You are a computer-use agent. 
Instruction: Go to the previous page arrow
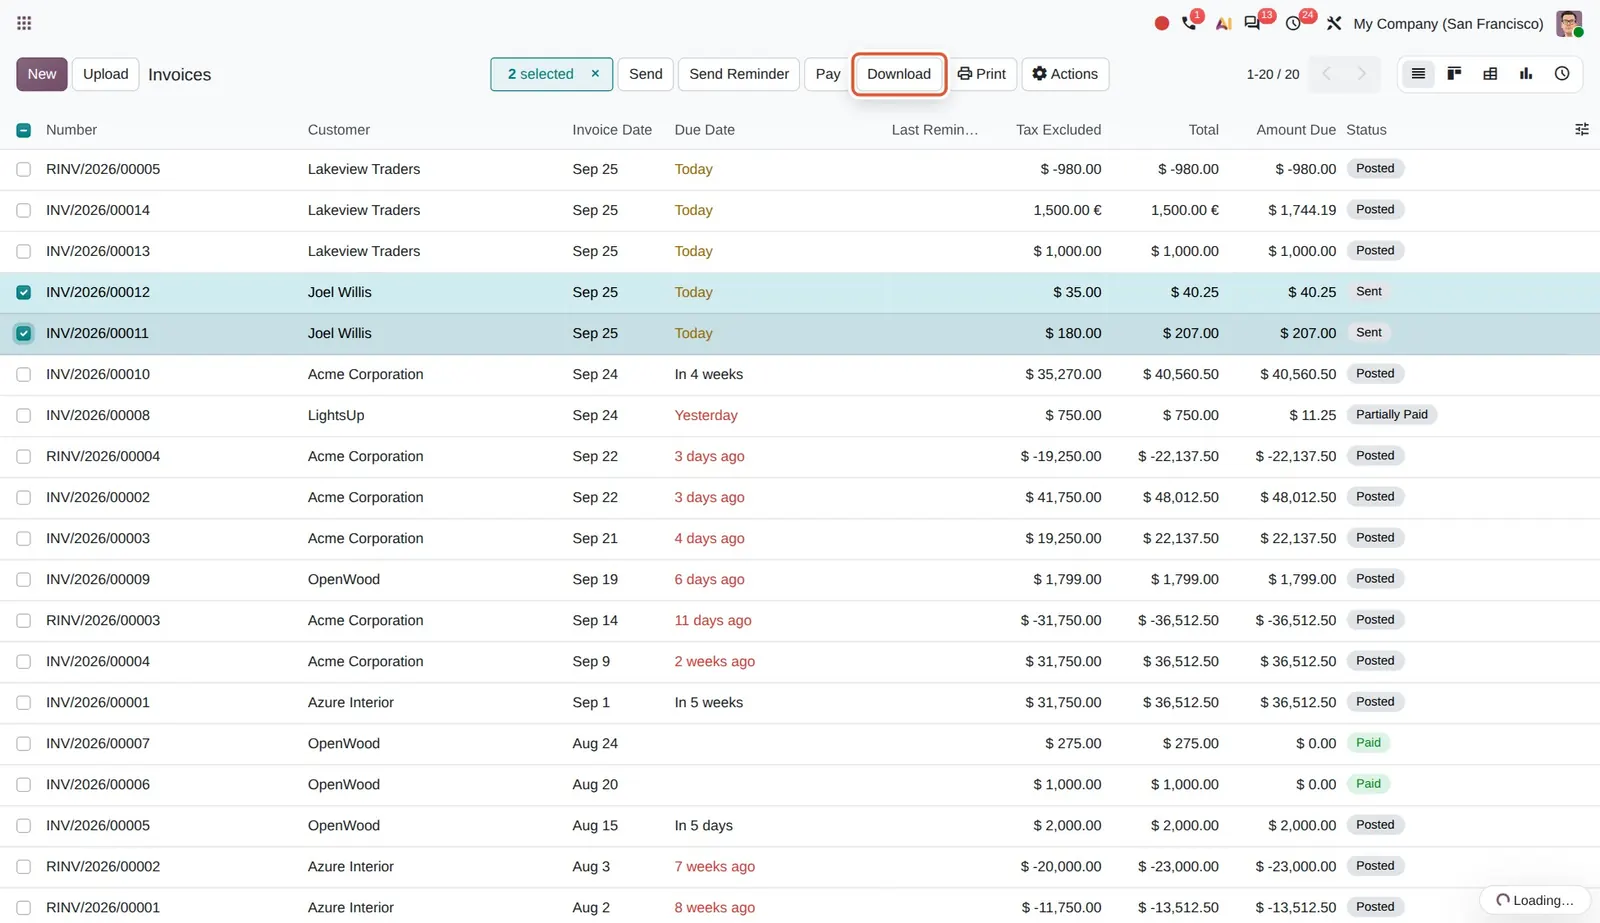(x=1327, y=74)
